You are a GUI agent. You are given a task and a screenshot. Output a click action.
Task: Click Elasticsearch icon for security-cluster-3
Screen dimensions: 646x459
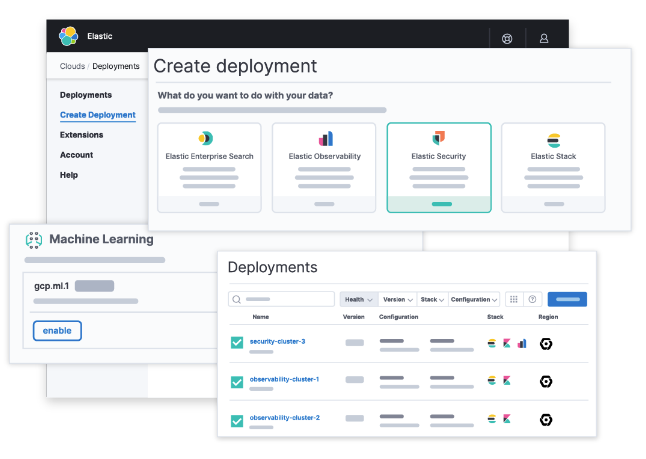click(x=492, y=343)
